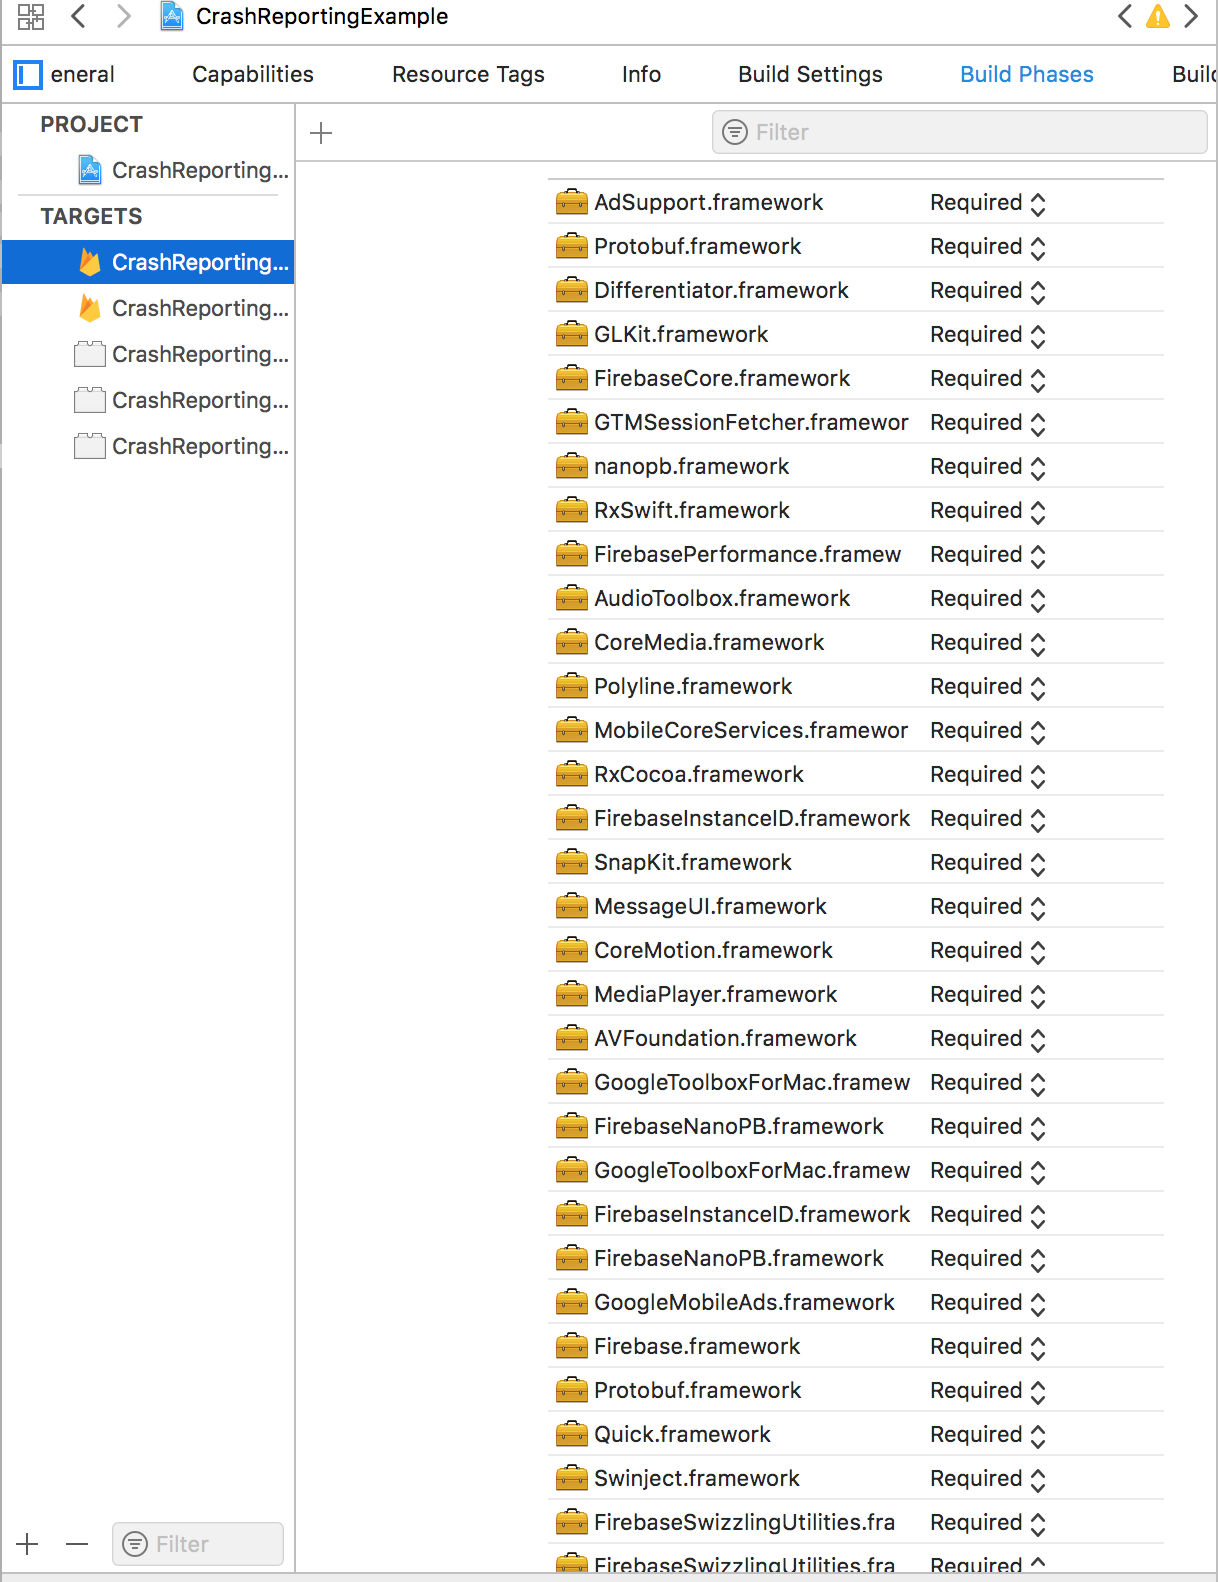Switch to the Resource Tags tab

(468, 74)
